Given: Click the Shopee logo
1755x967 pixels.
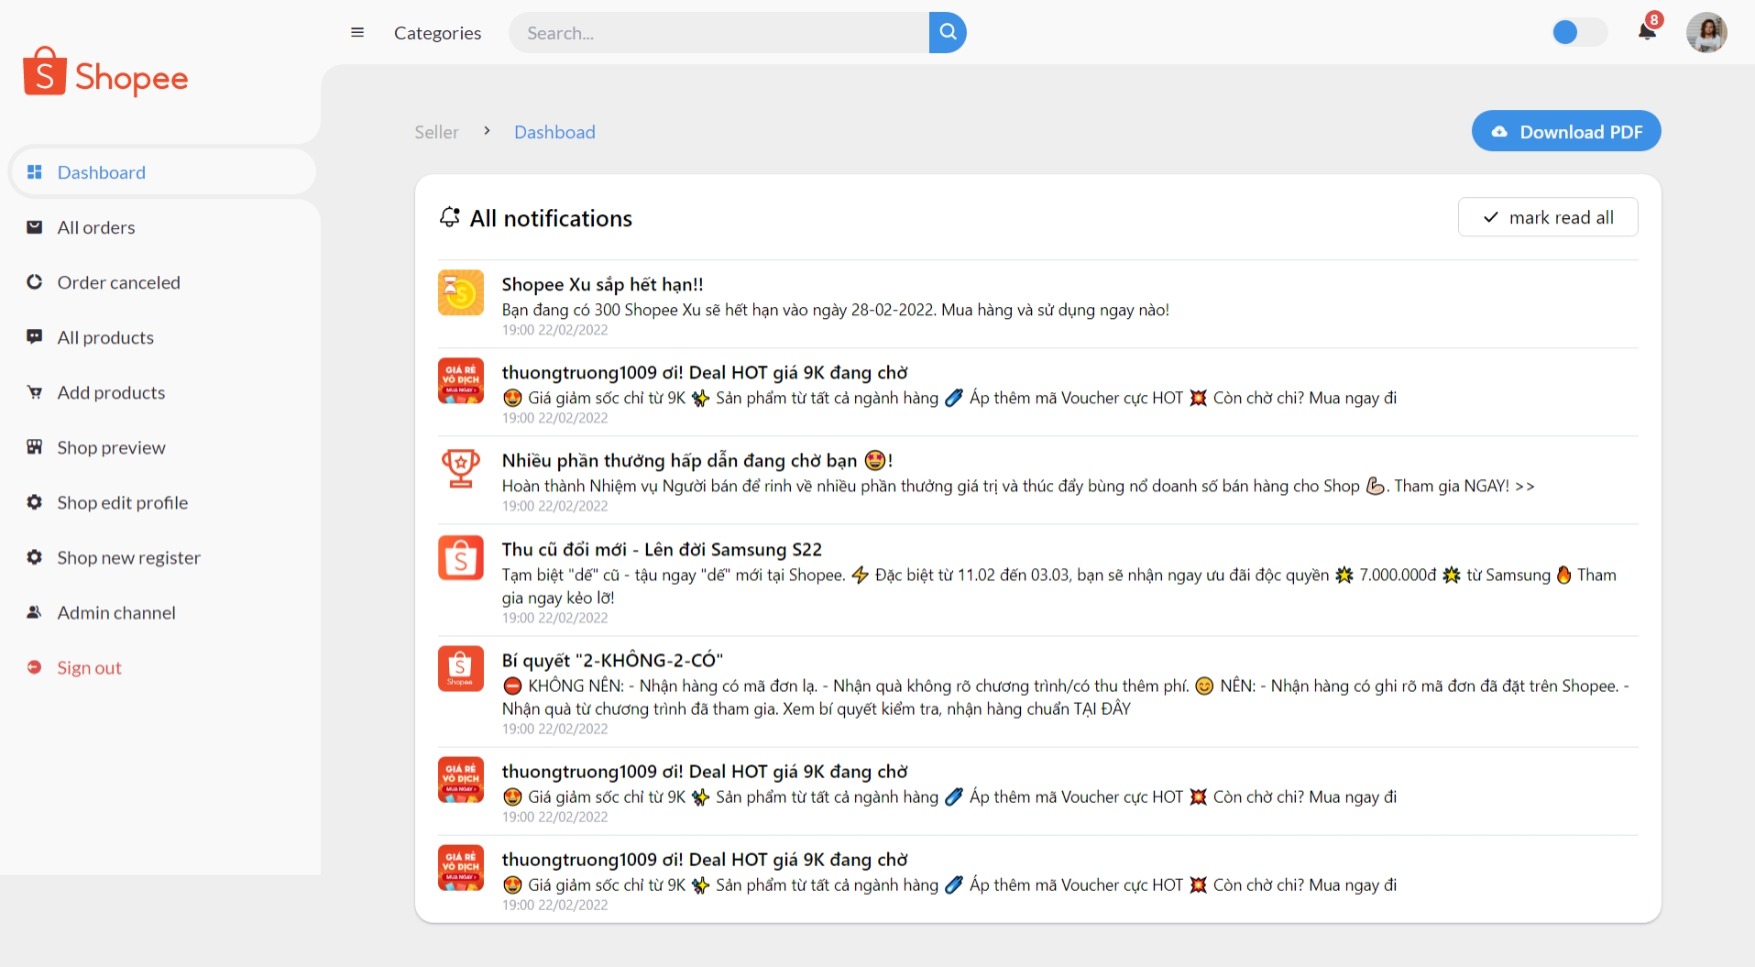Looking at the screenshot, I should 105,72.
